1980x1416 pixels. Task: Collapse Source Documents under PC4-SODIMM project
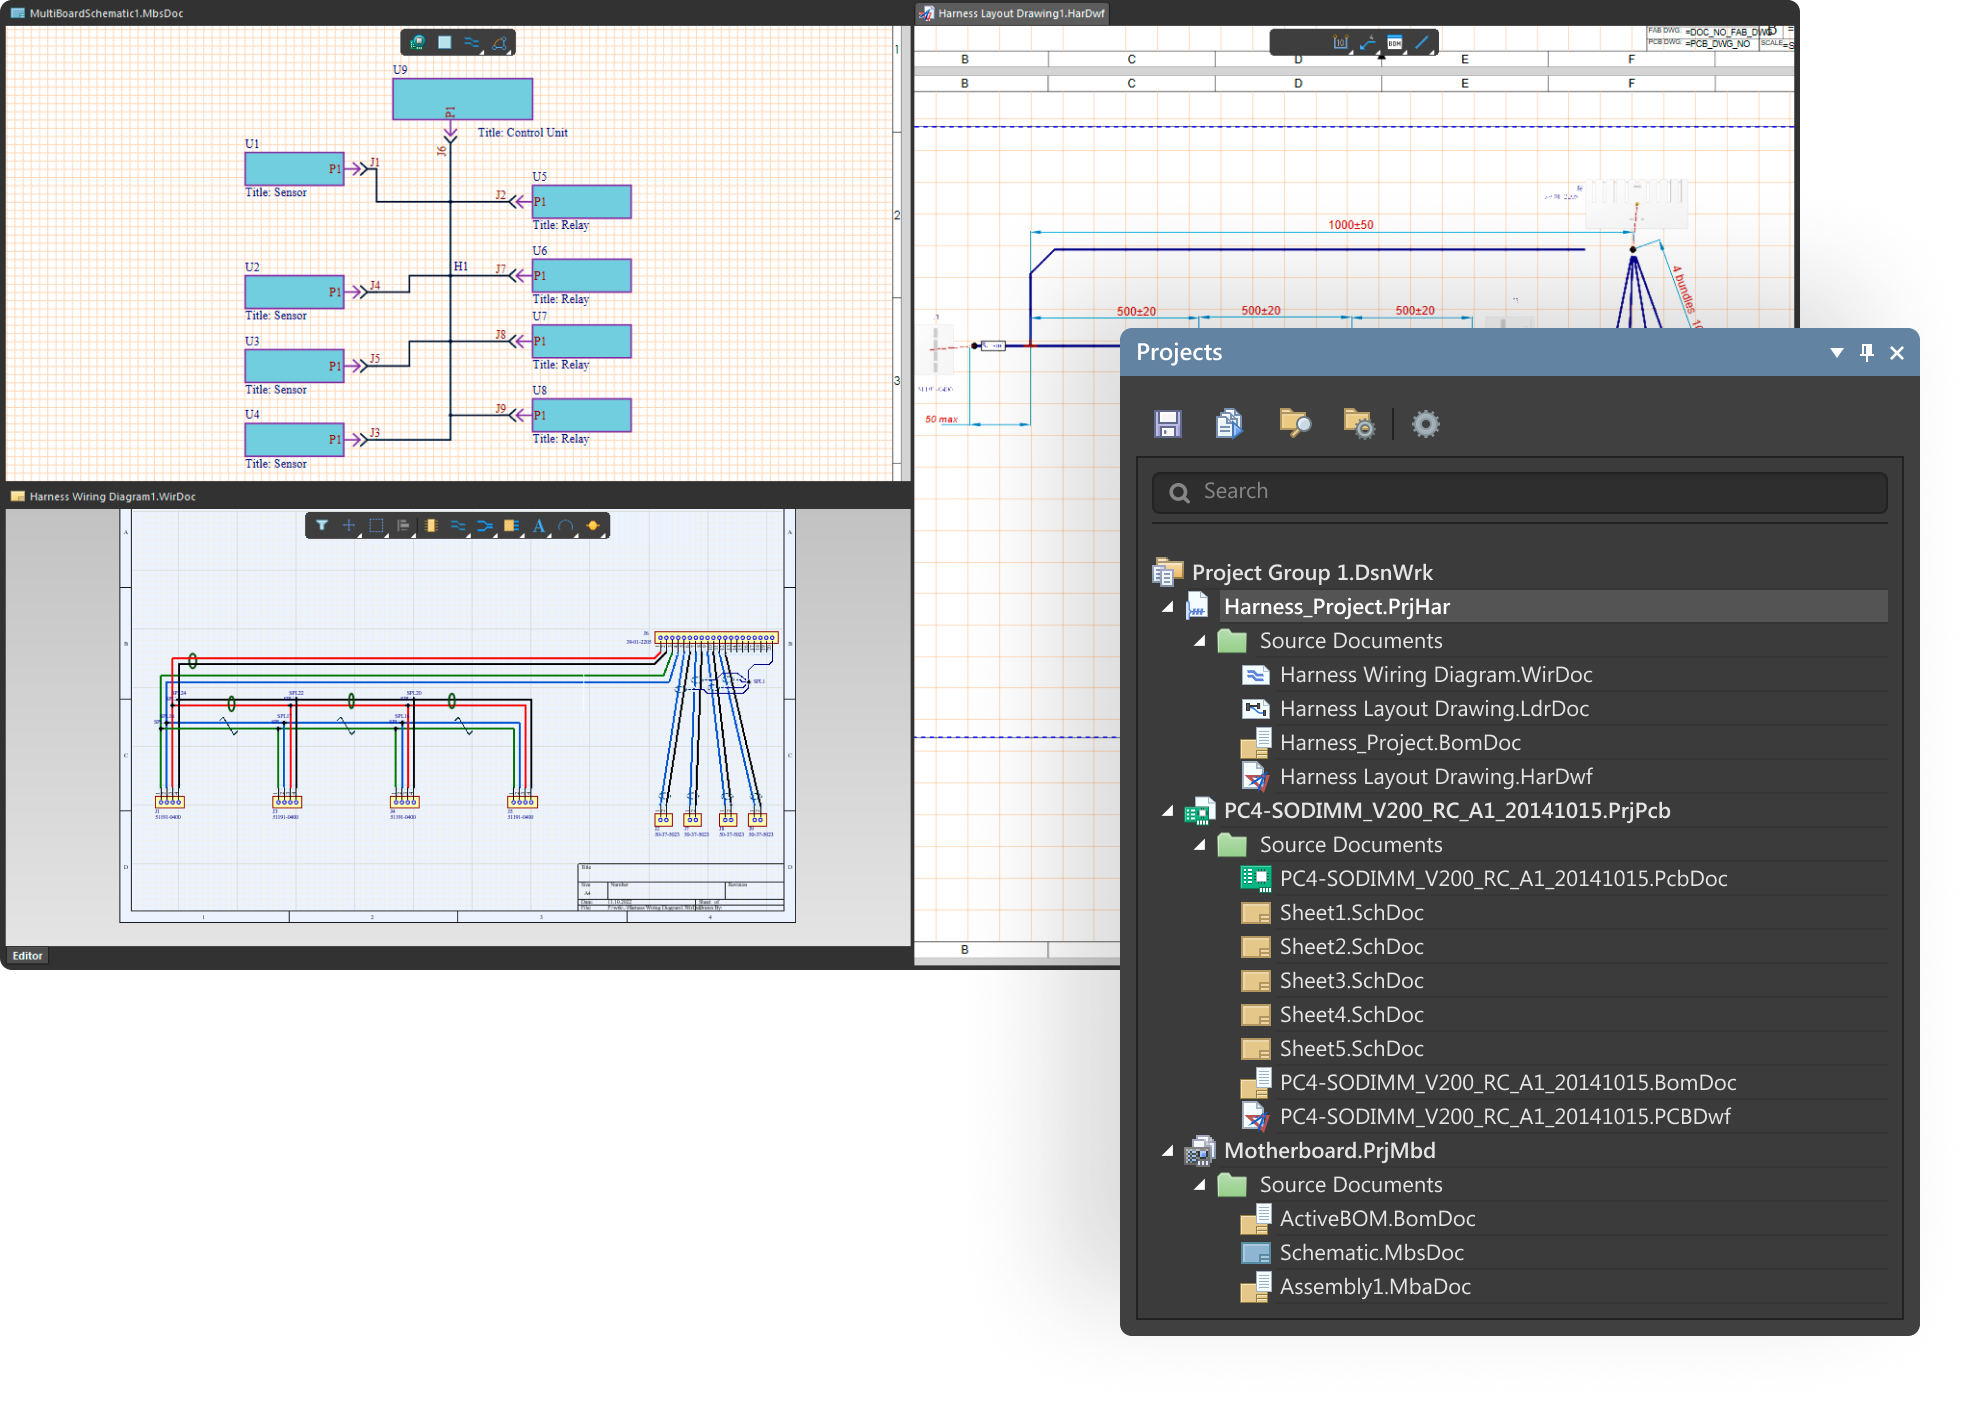1200,845
